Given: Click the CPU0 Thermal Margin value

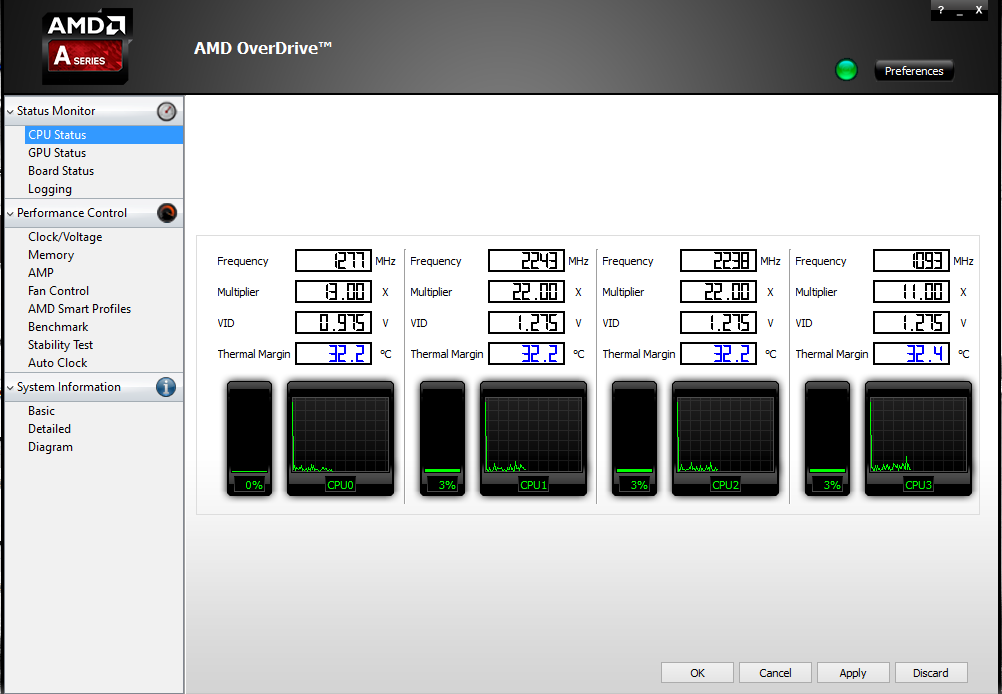Looking at the screenshot, I should click(x=334, y=353).
